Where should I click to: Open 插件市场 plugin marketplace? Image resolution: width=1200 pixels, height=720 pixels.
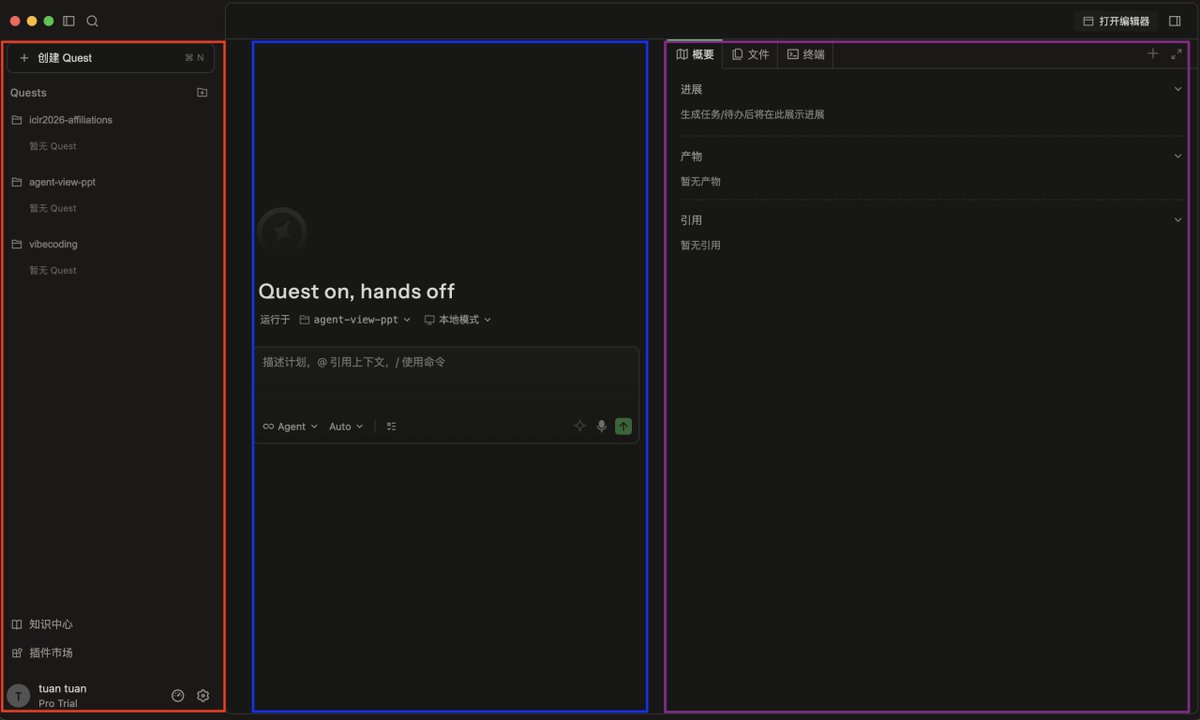(x=42, y=653)
